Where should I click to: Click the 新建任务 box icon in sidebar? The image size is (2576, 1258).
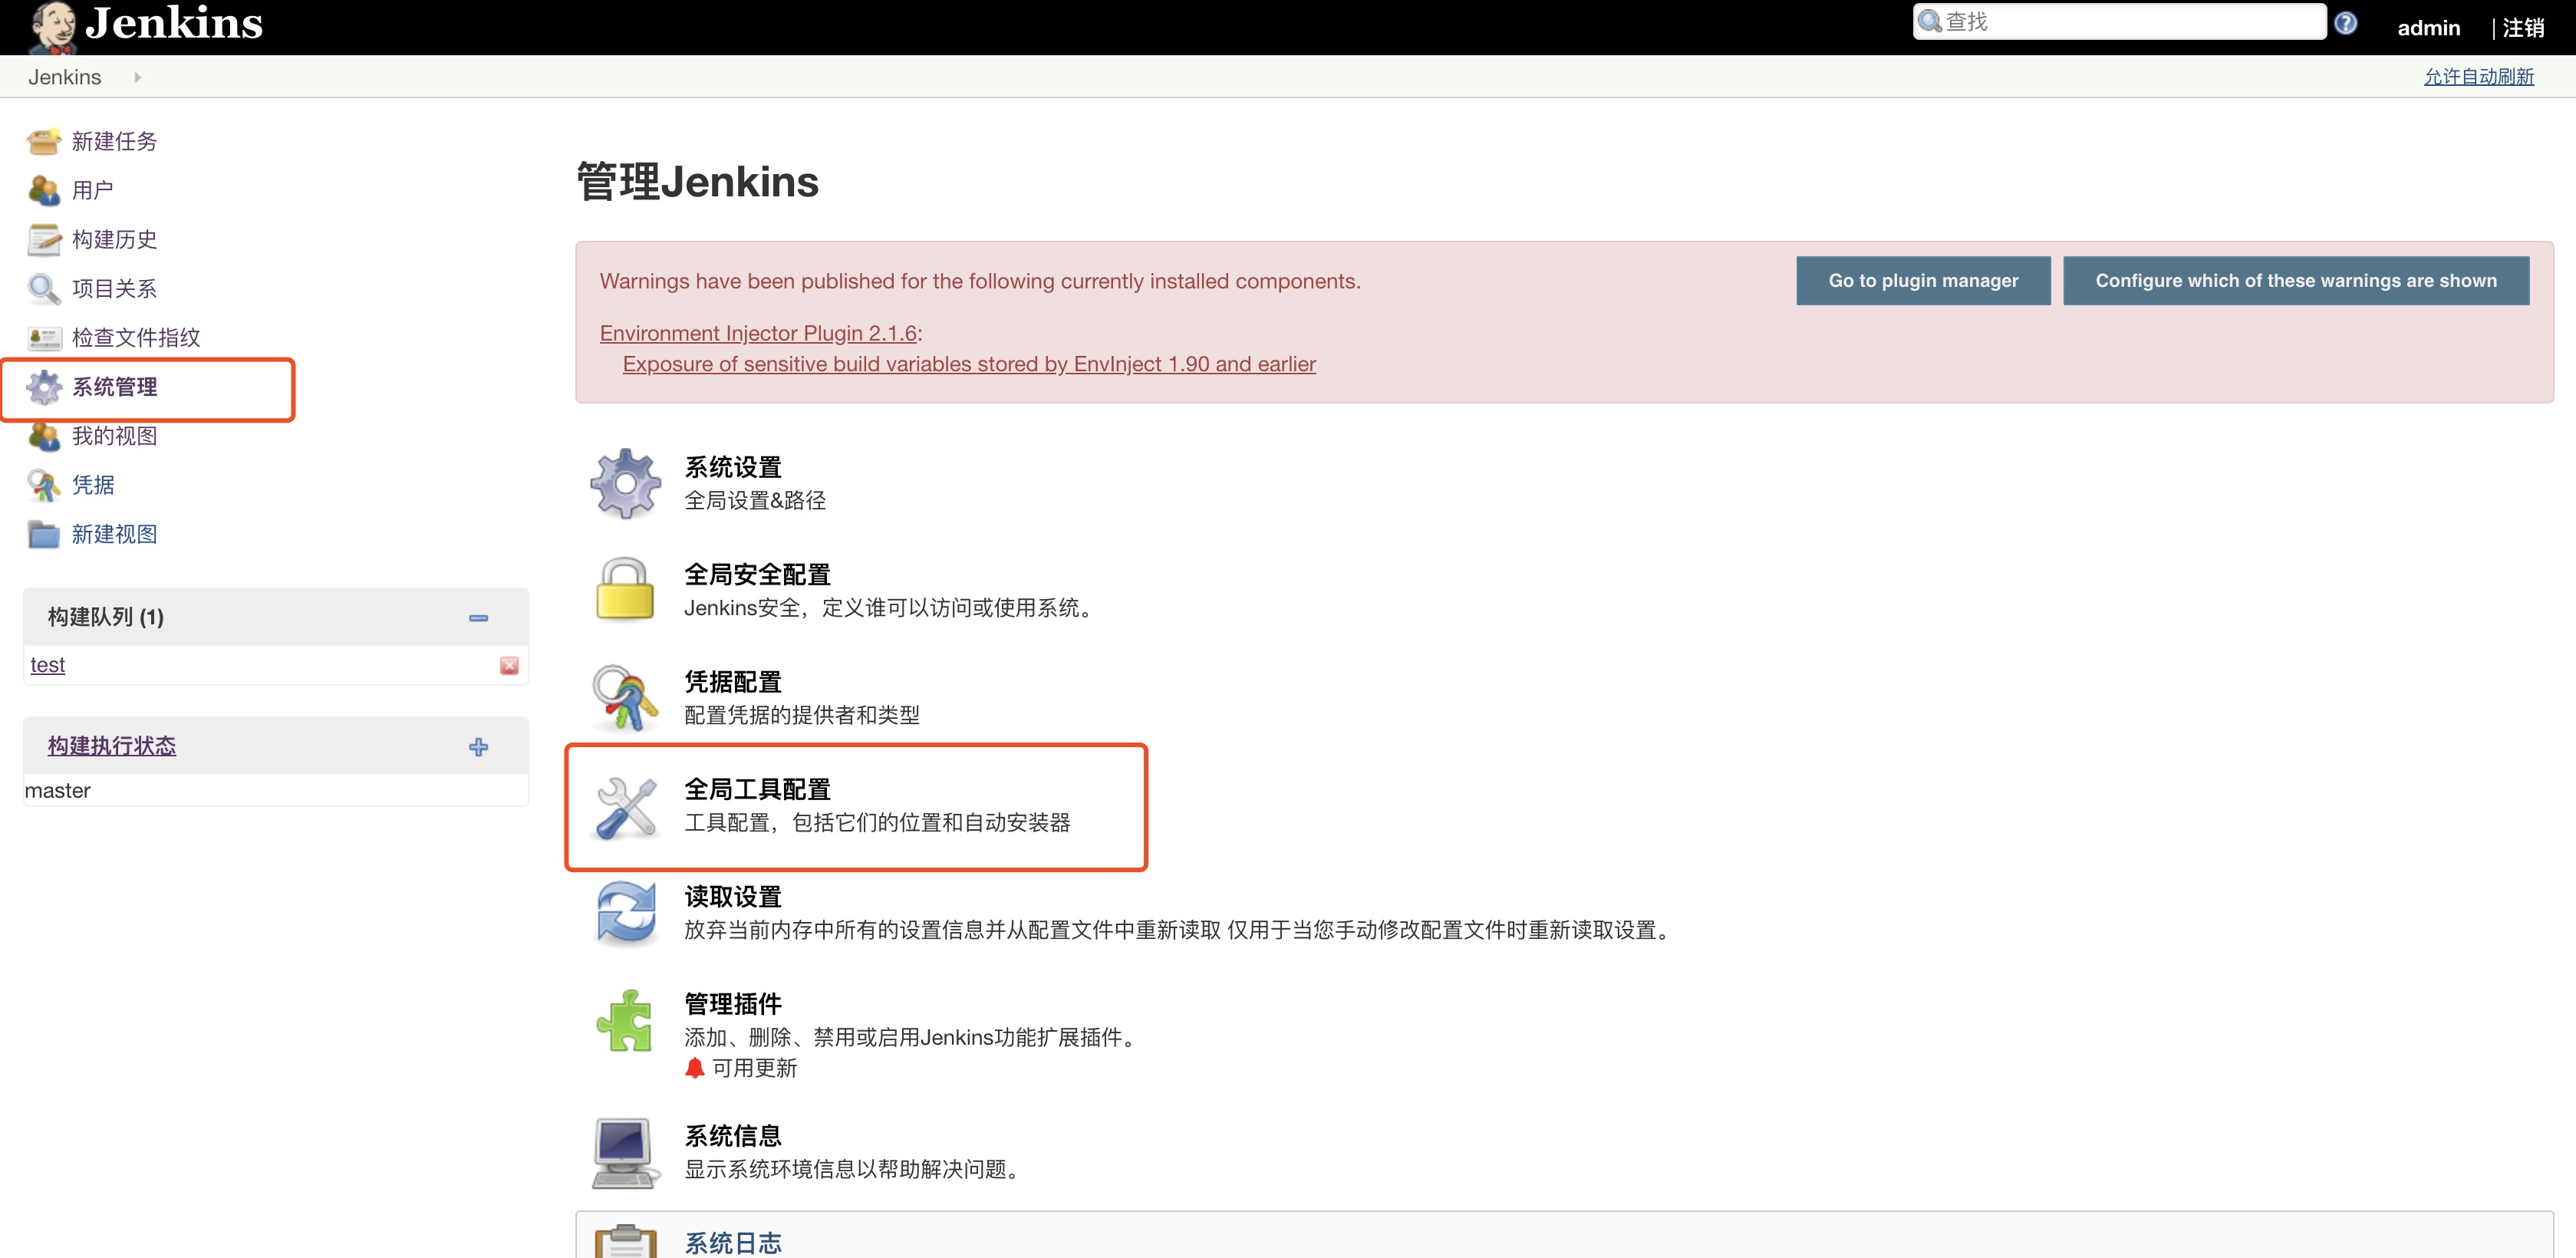(x=43, y=142)
